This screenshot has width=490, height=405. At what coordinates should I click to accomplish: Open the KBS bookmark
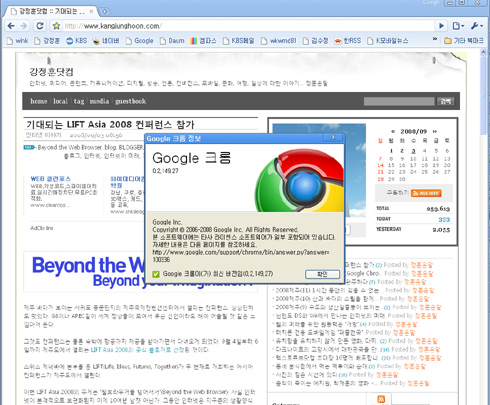pos(76,41)
